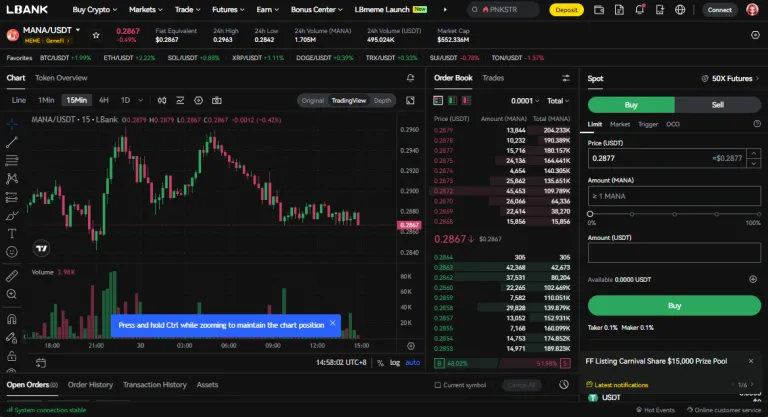Open the language globe icon
Image resolution: width=768 pixels, height=417 pixels.
coord(680,9)
